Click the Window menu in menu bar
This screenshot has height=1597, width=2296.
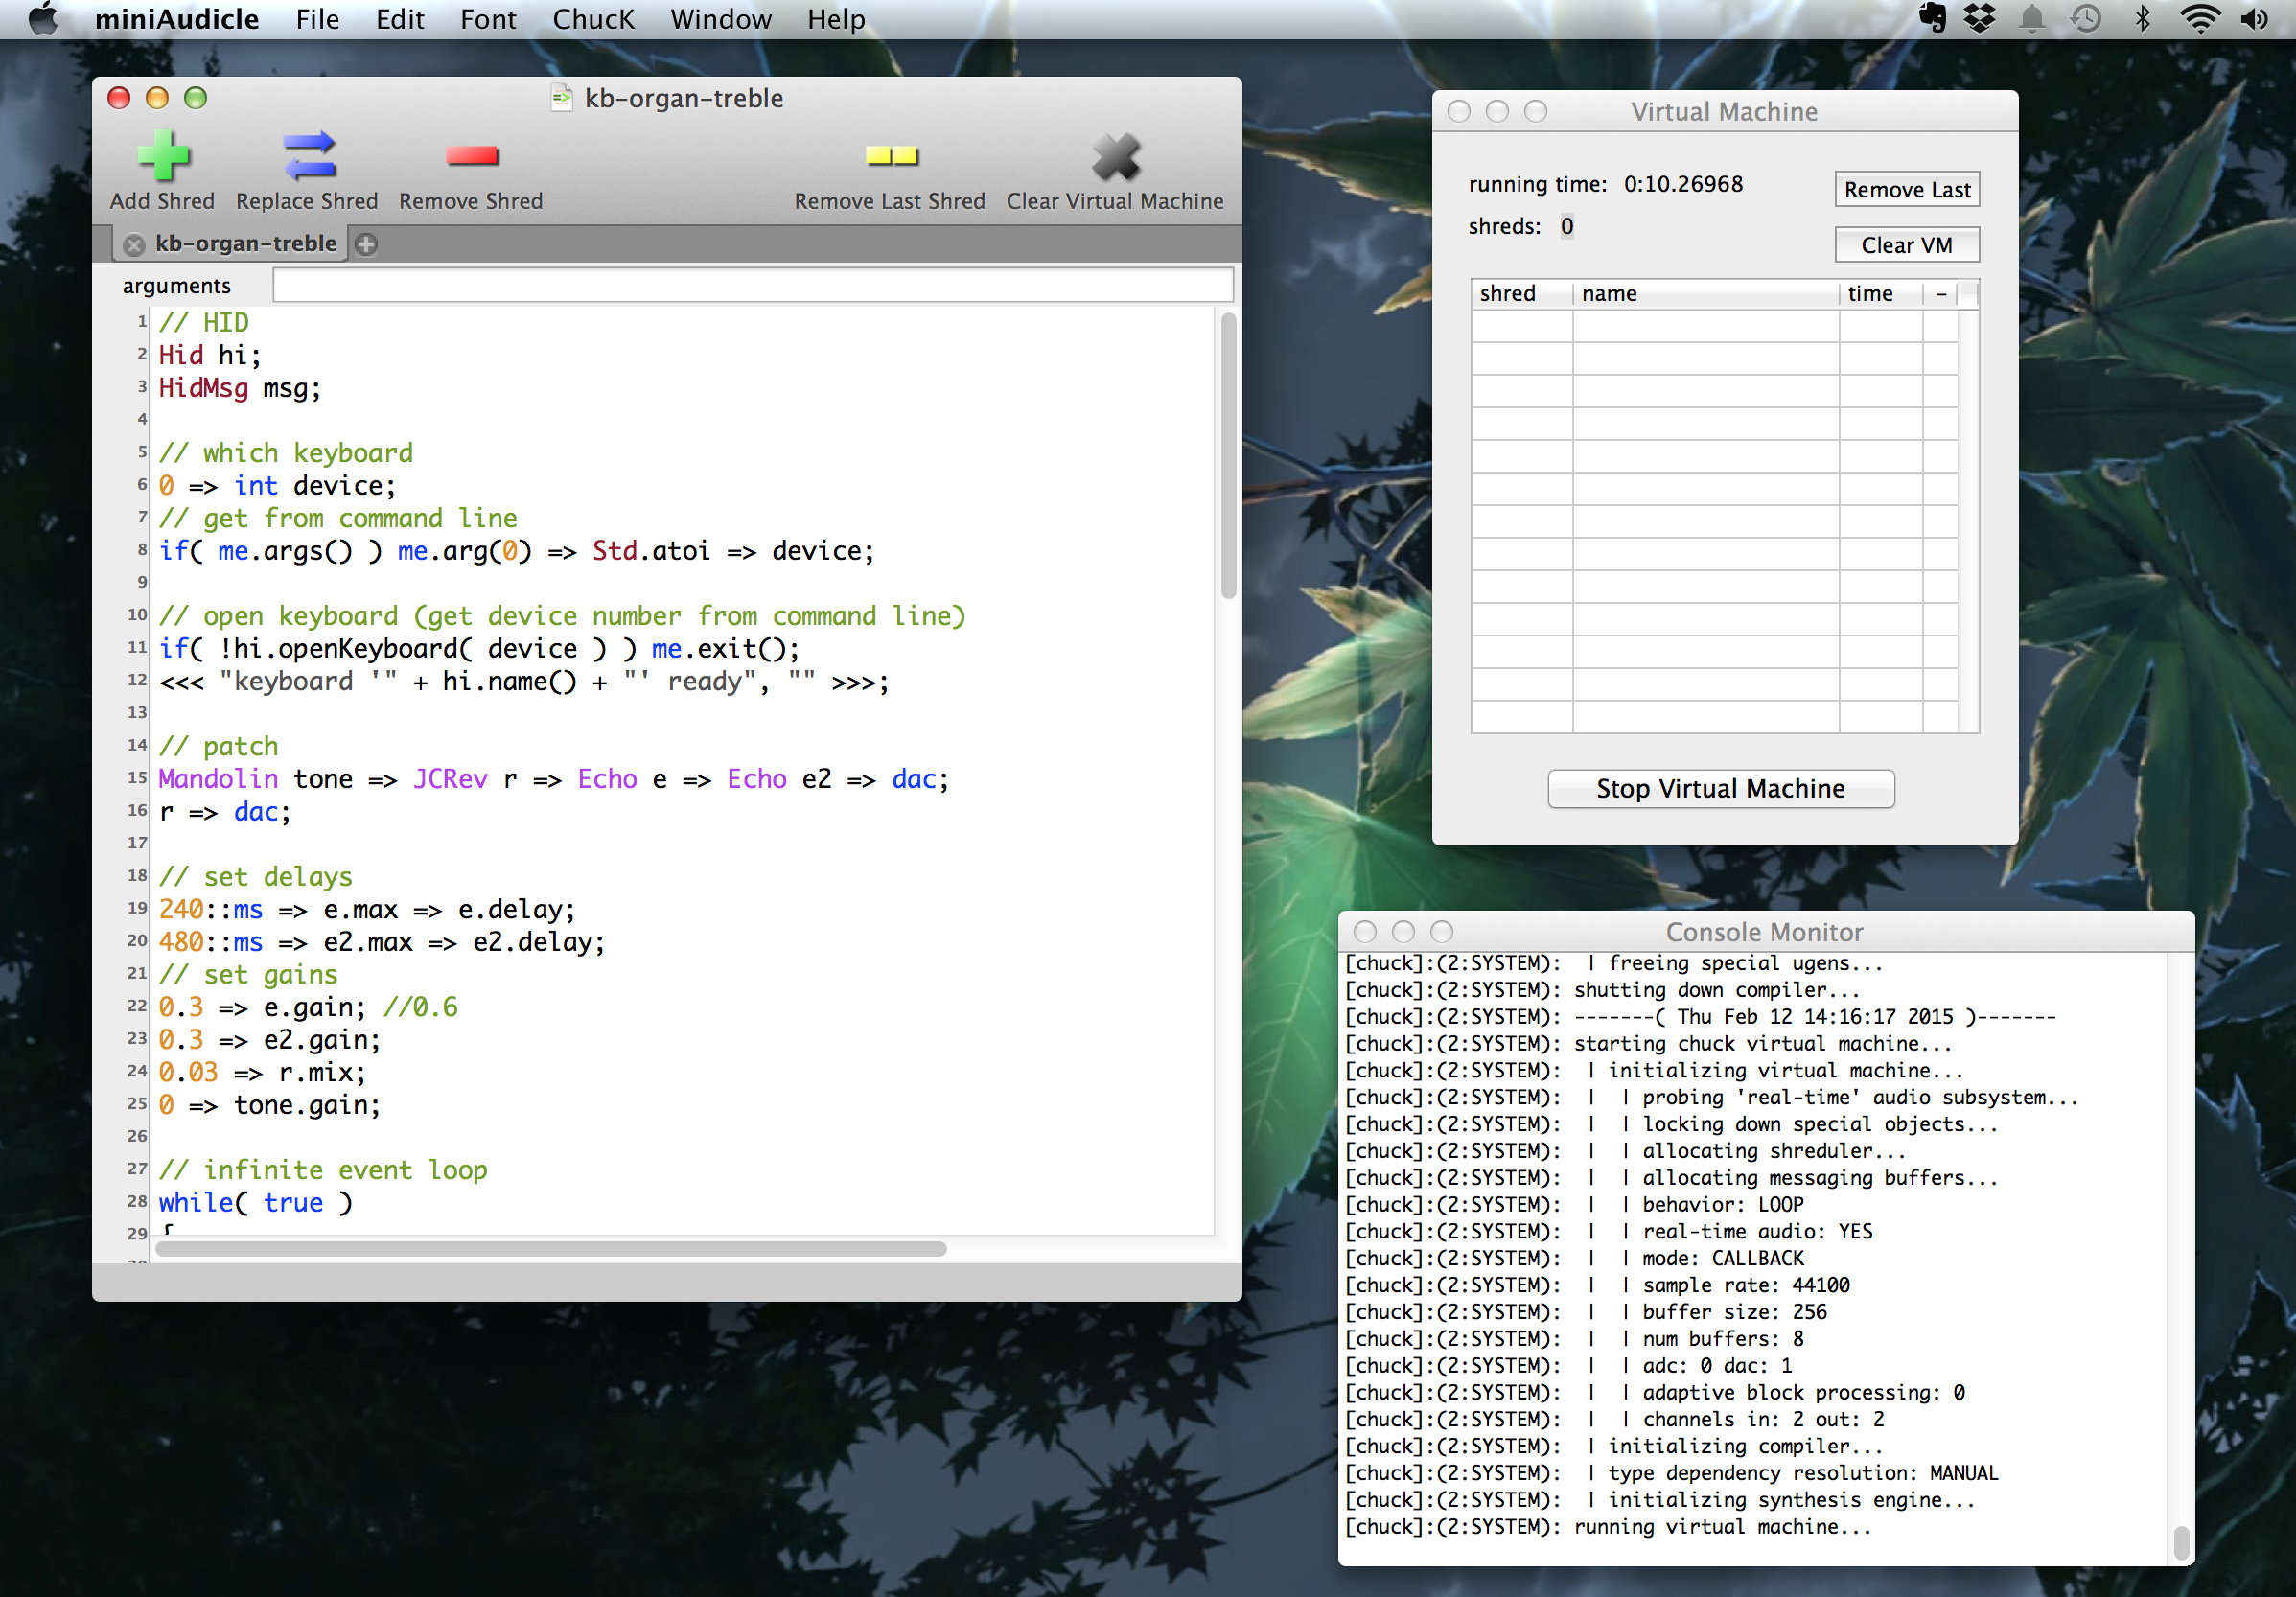click(x=721, y=19)
